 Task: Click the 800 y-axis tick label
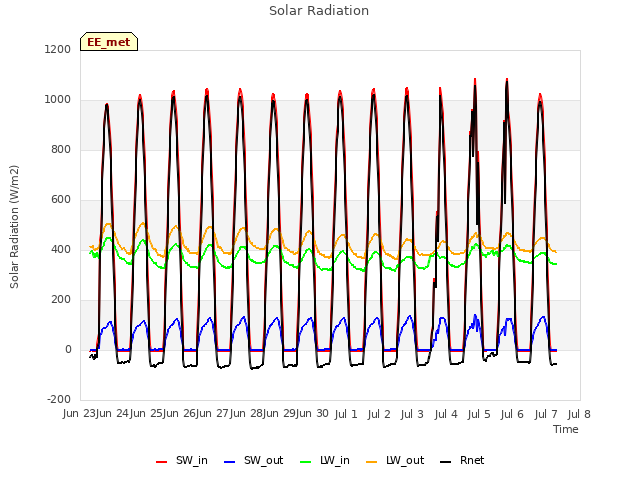click(61, 149)
